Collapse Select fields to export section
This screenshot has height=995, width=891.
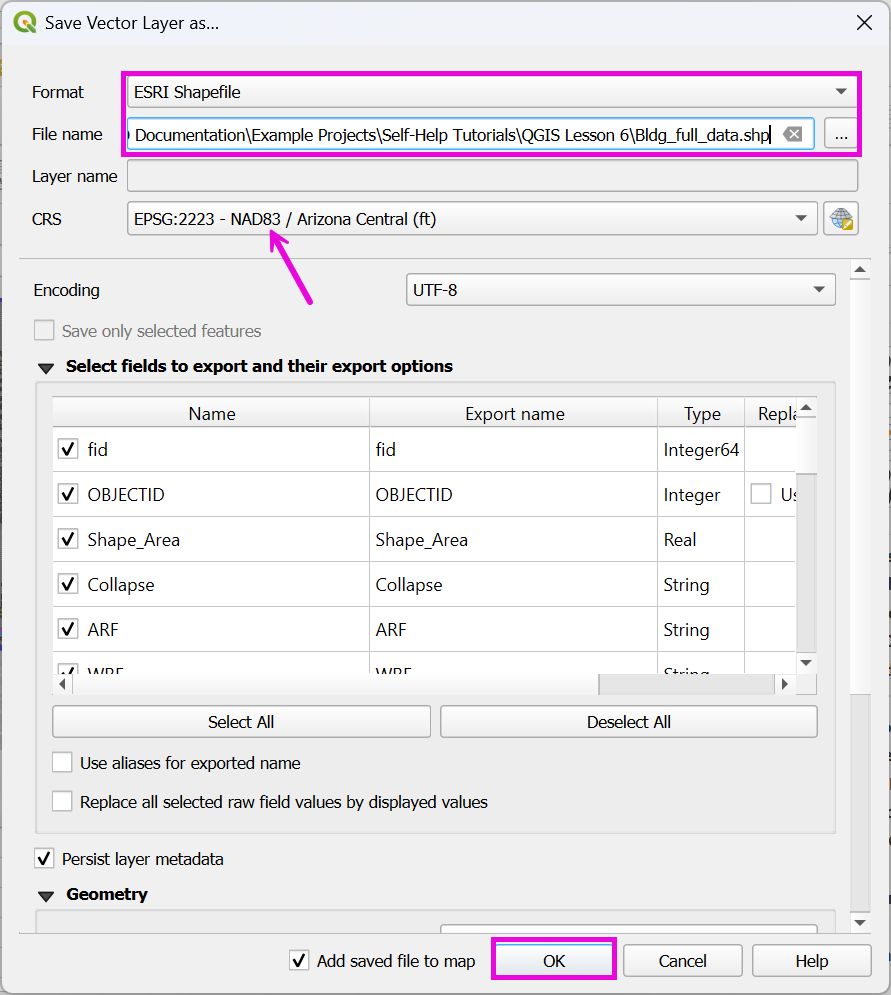46,367
